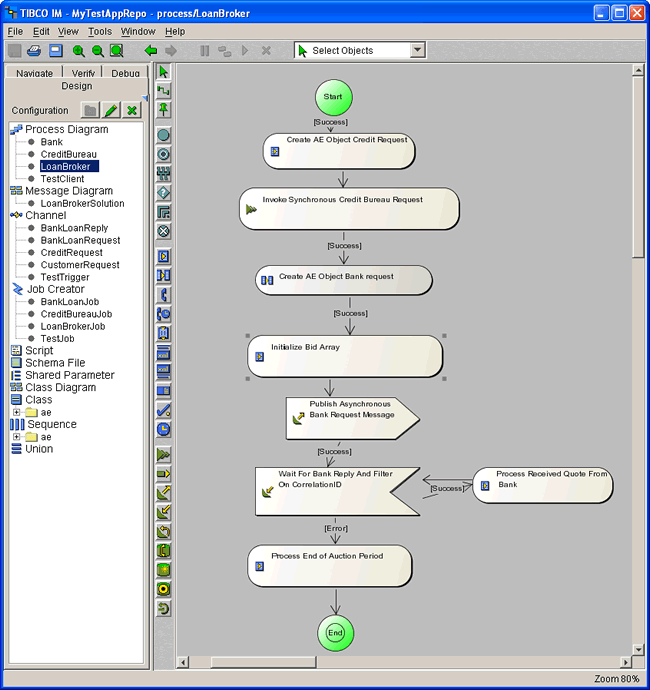Select the undo-style loop tool at palette bottom
The image size is (650, 690).
[164, 609]
